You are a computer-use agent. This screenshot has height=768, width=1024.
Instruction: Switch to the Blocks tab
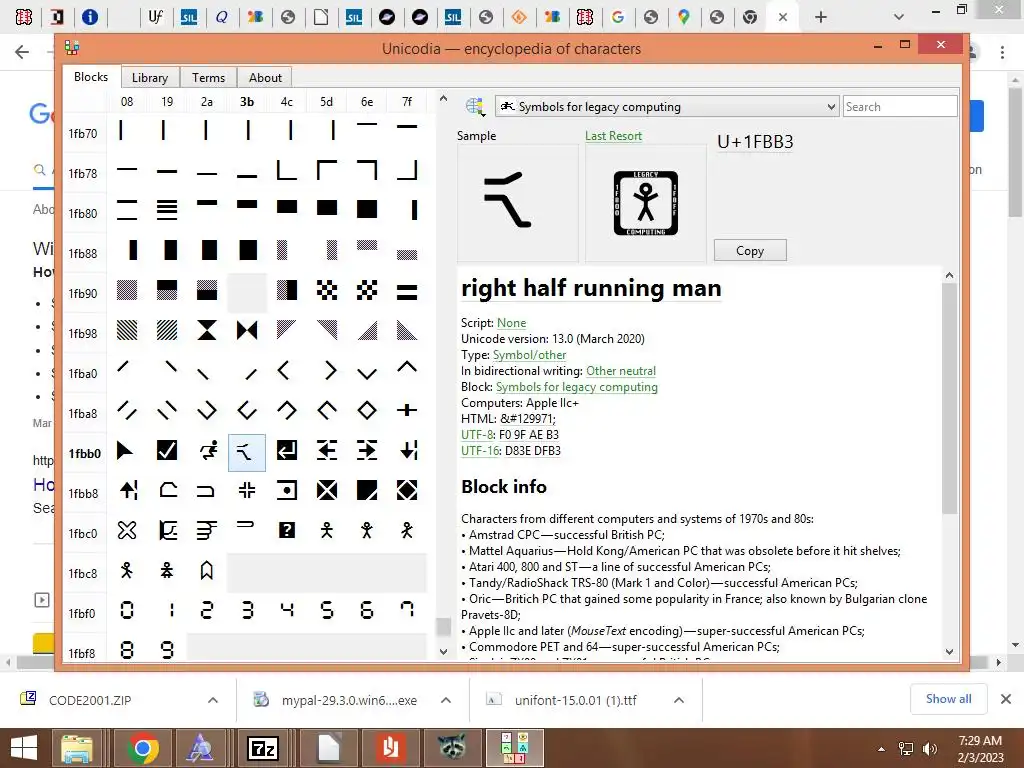(x=91, y=76)
